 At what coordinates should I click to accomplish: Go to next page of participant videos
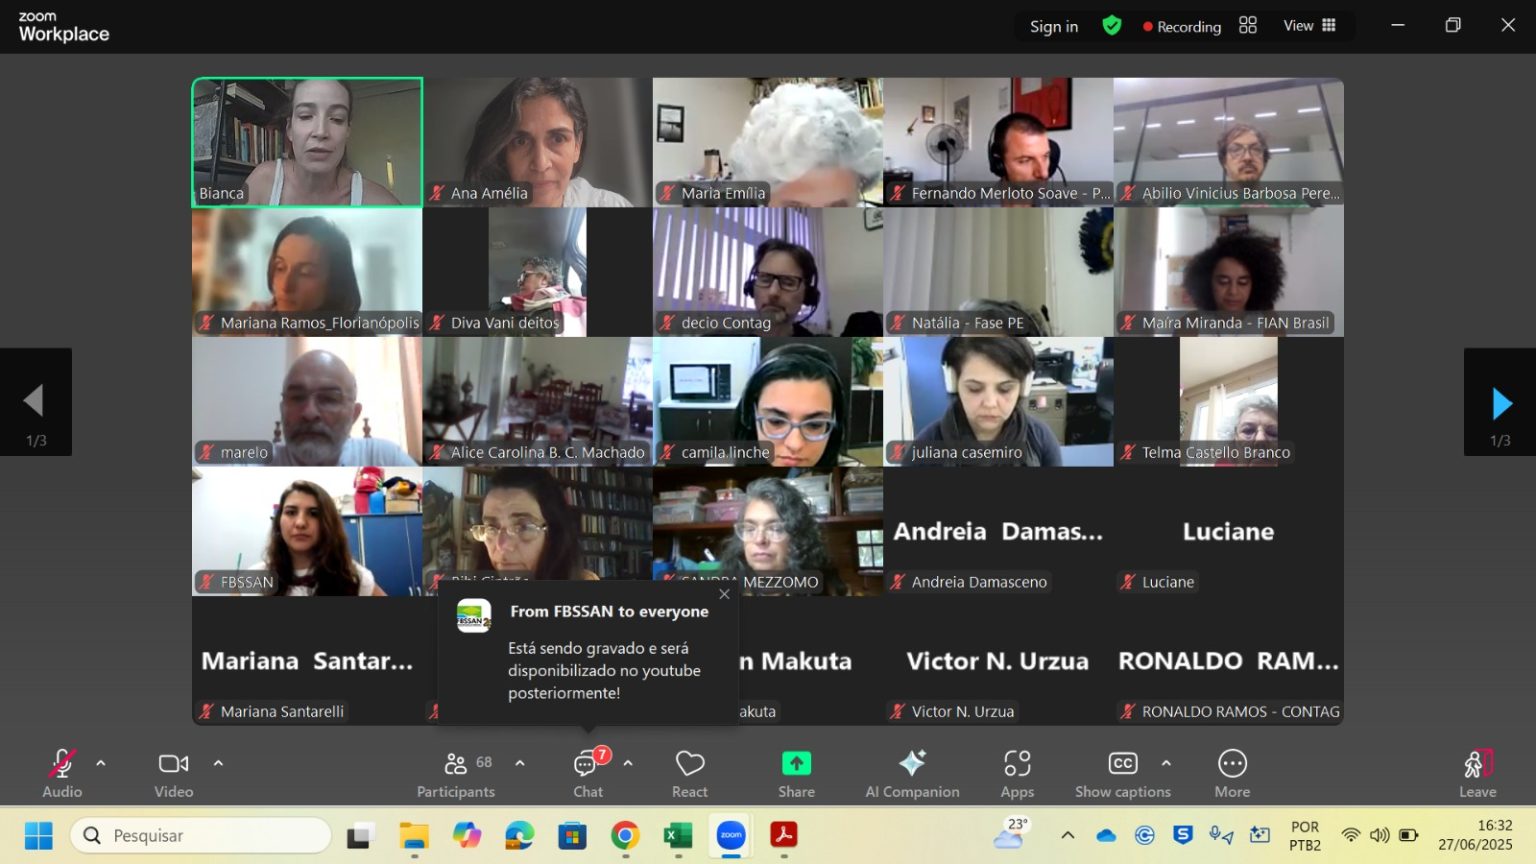click(1500, 403)
